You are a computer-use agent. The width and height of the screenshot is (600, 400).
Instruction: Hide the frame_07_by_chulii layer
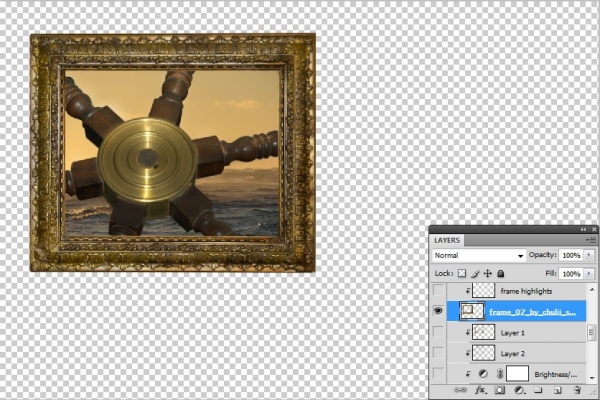tap(438, 311)
